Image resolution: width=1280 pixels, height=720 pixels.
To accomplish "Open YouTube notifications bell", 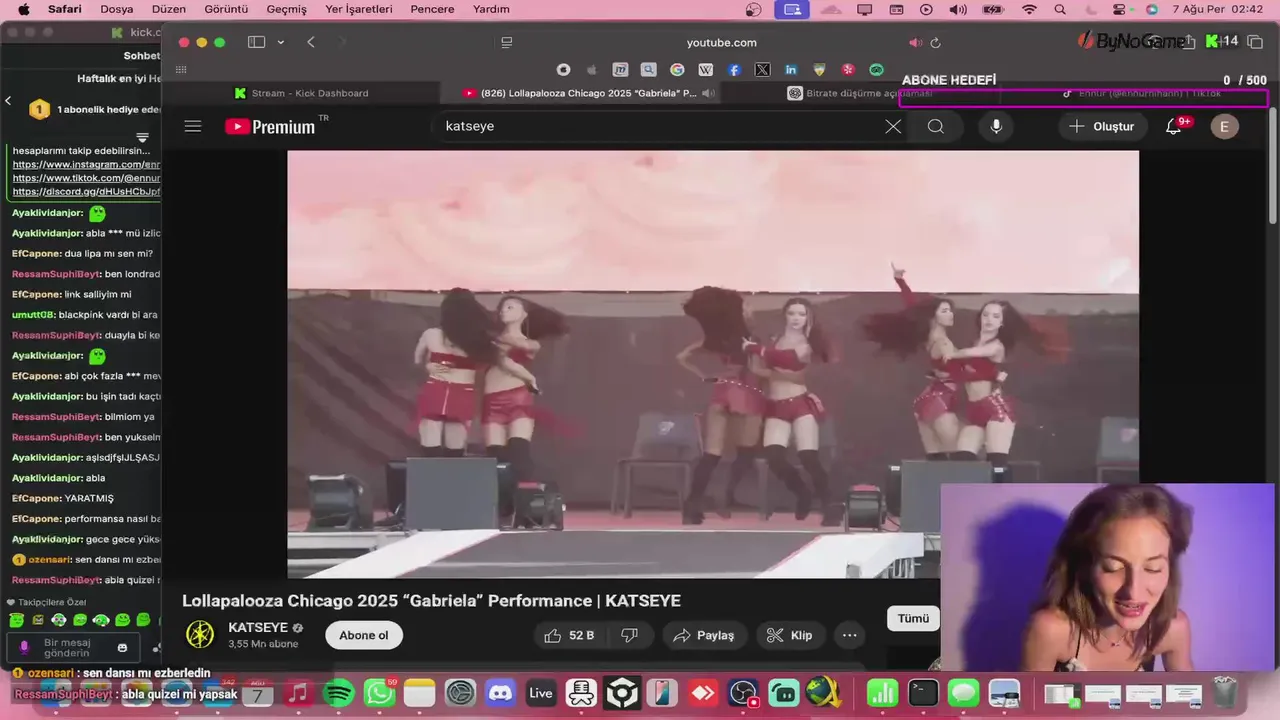I will pyautogui.click(x=1174, y=127).
